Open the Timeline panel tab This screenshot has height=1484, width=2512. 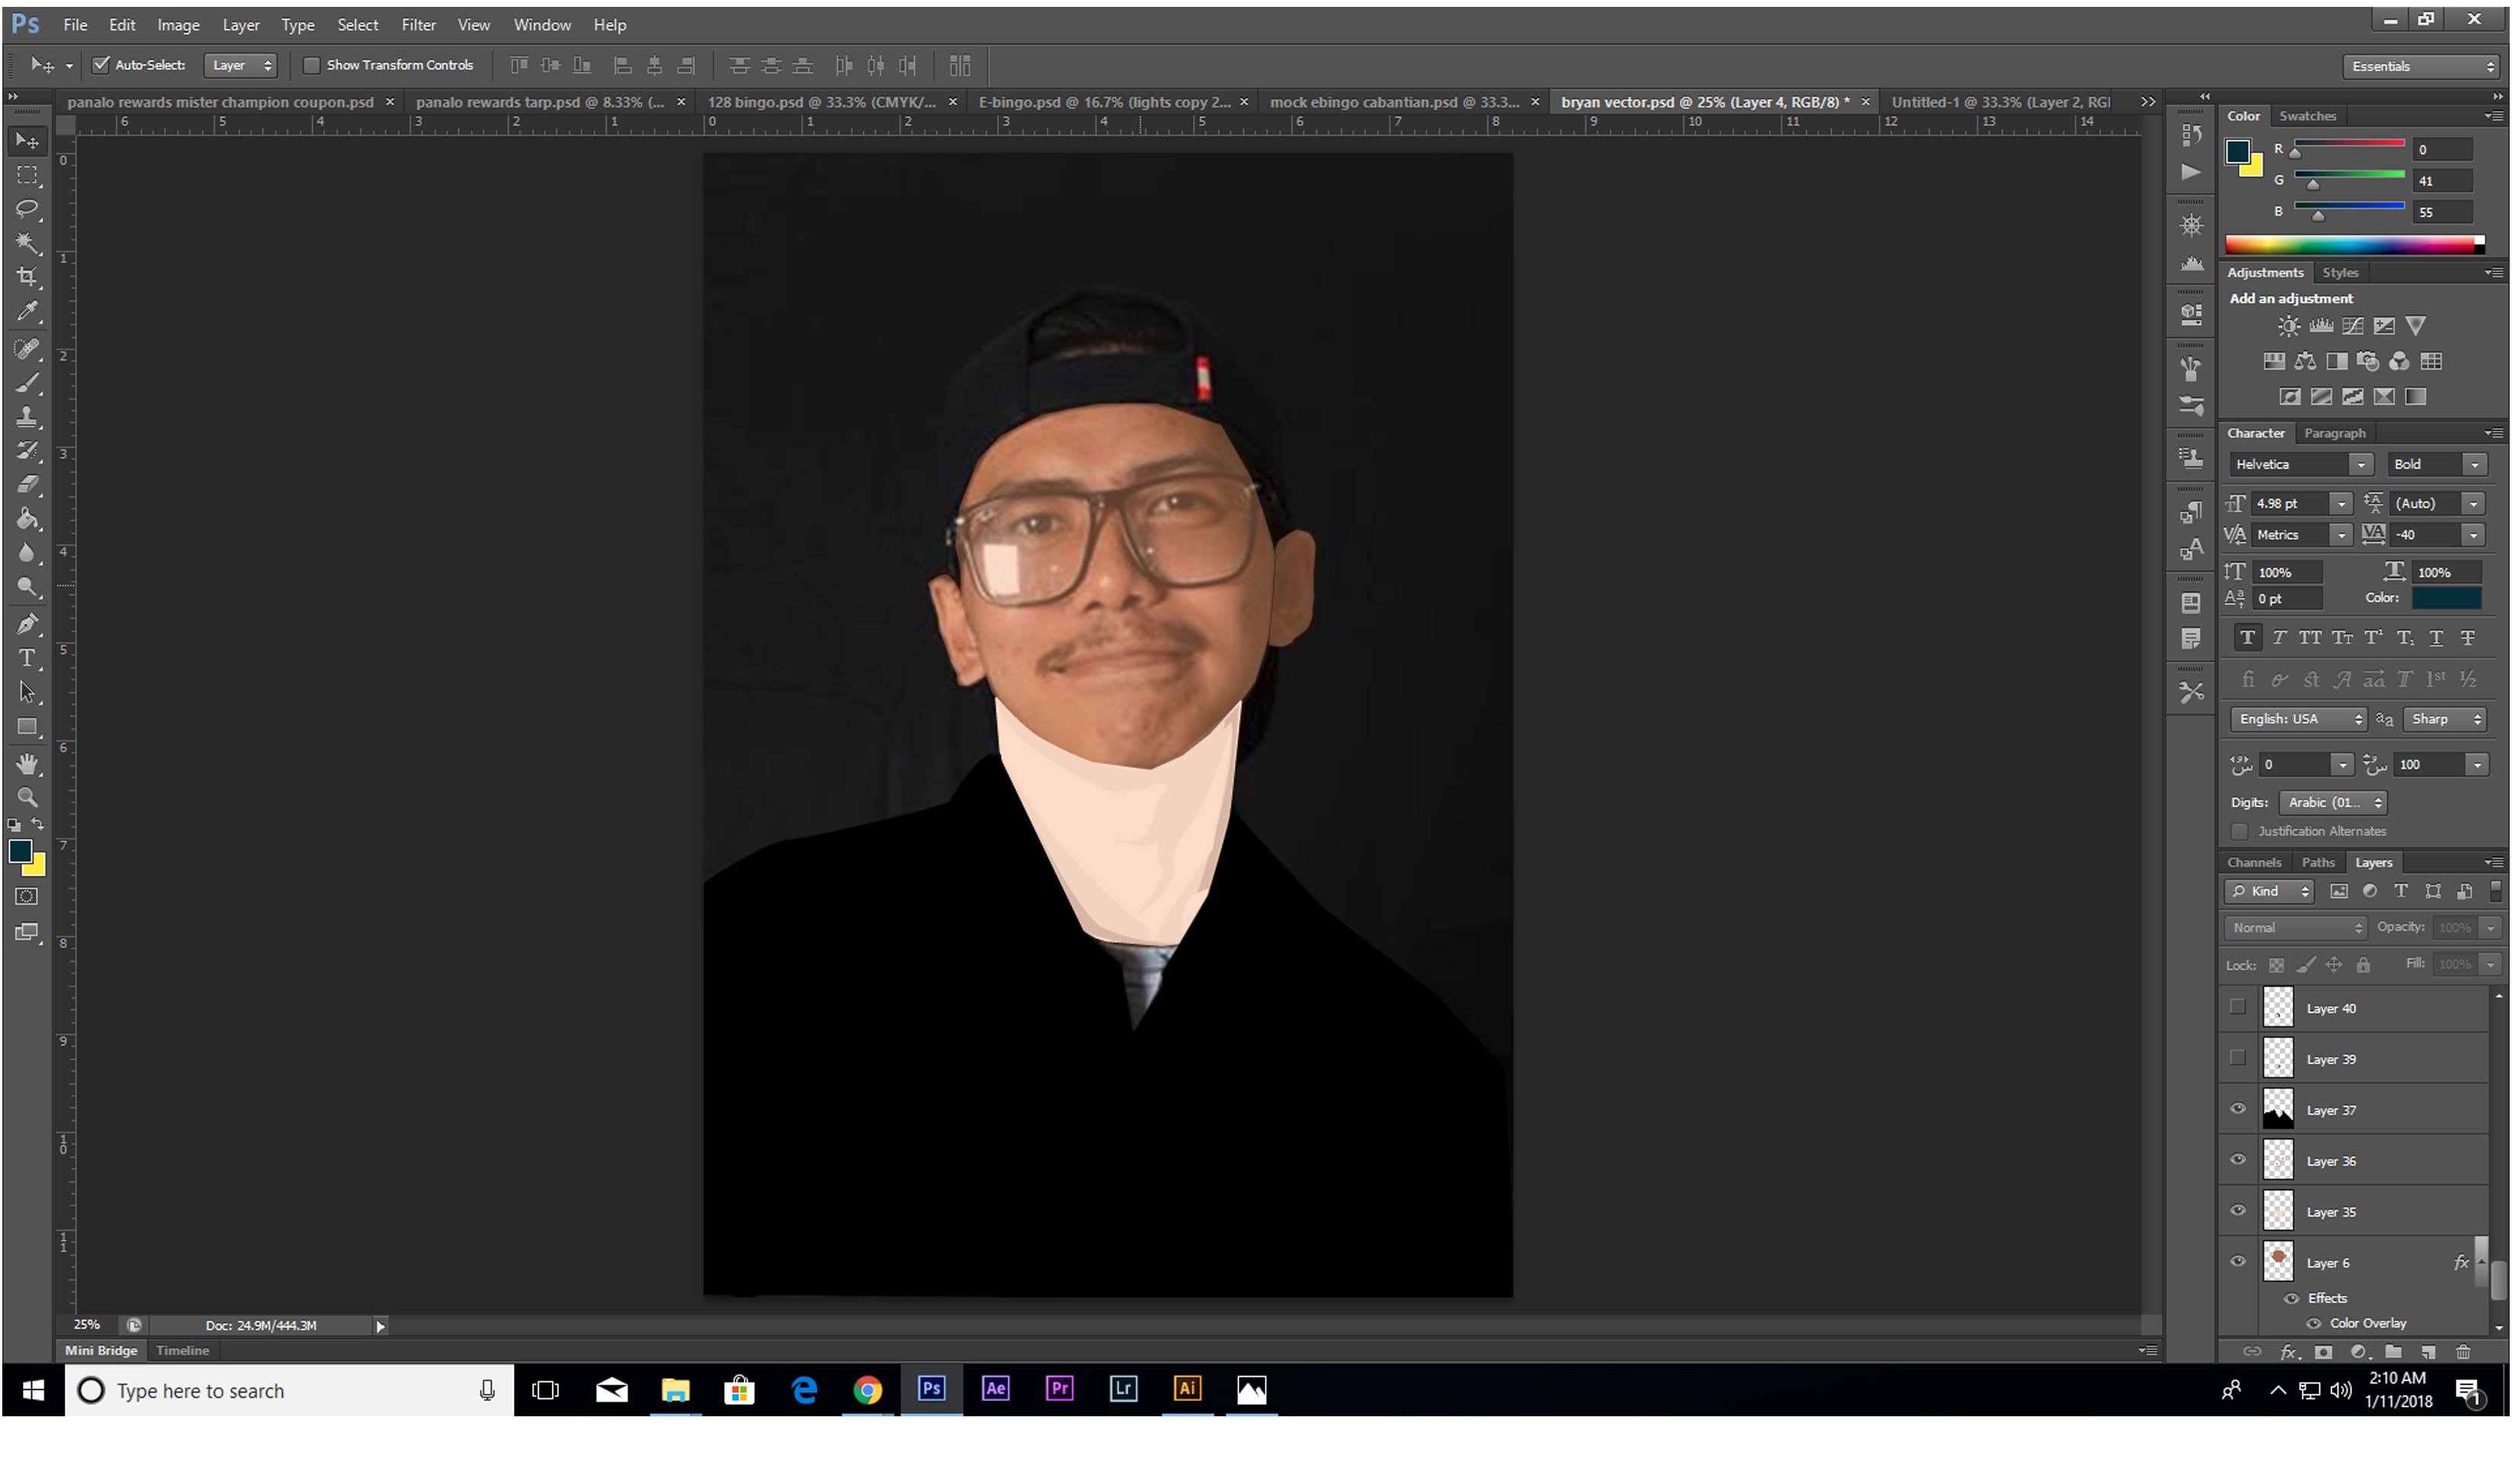182,1350
